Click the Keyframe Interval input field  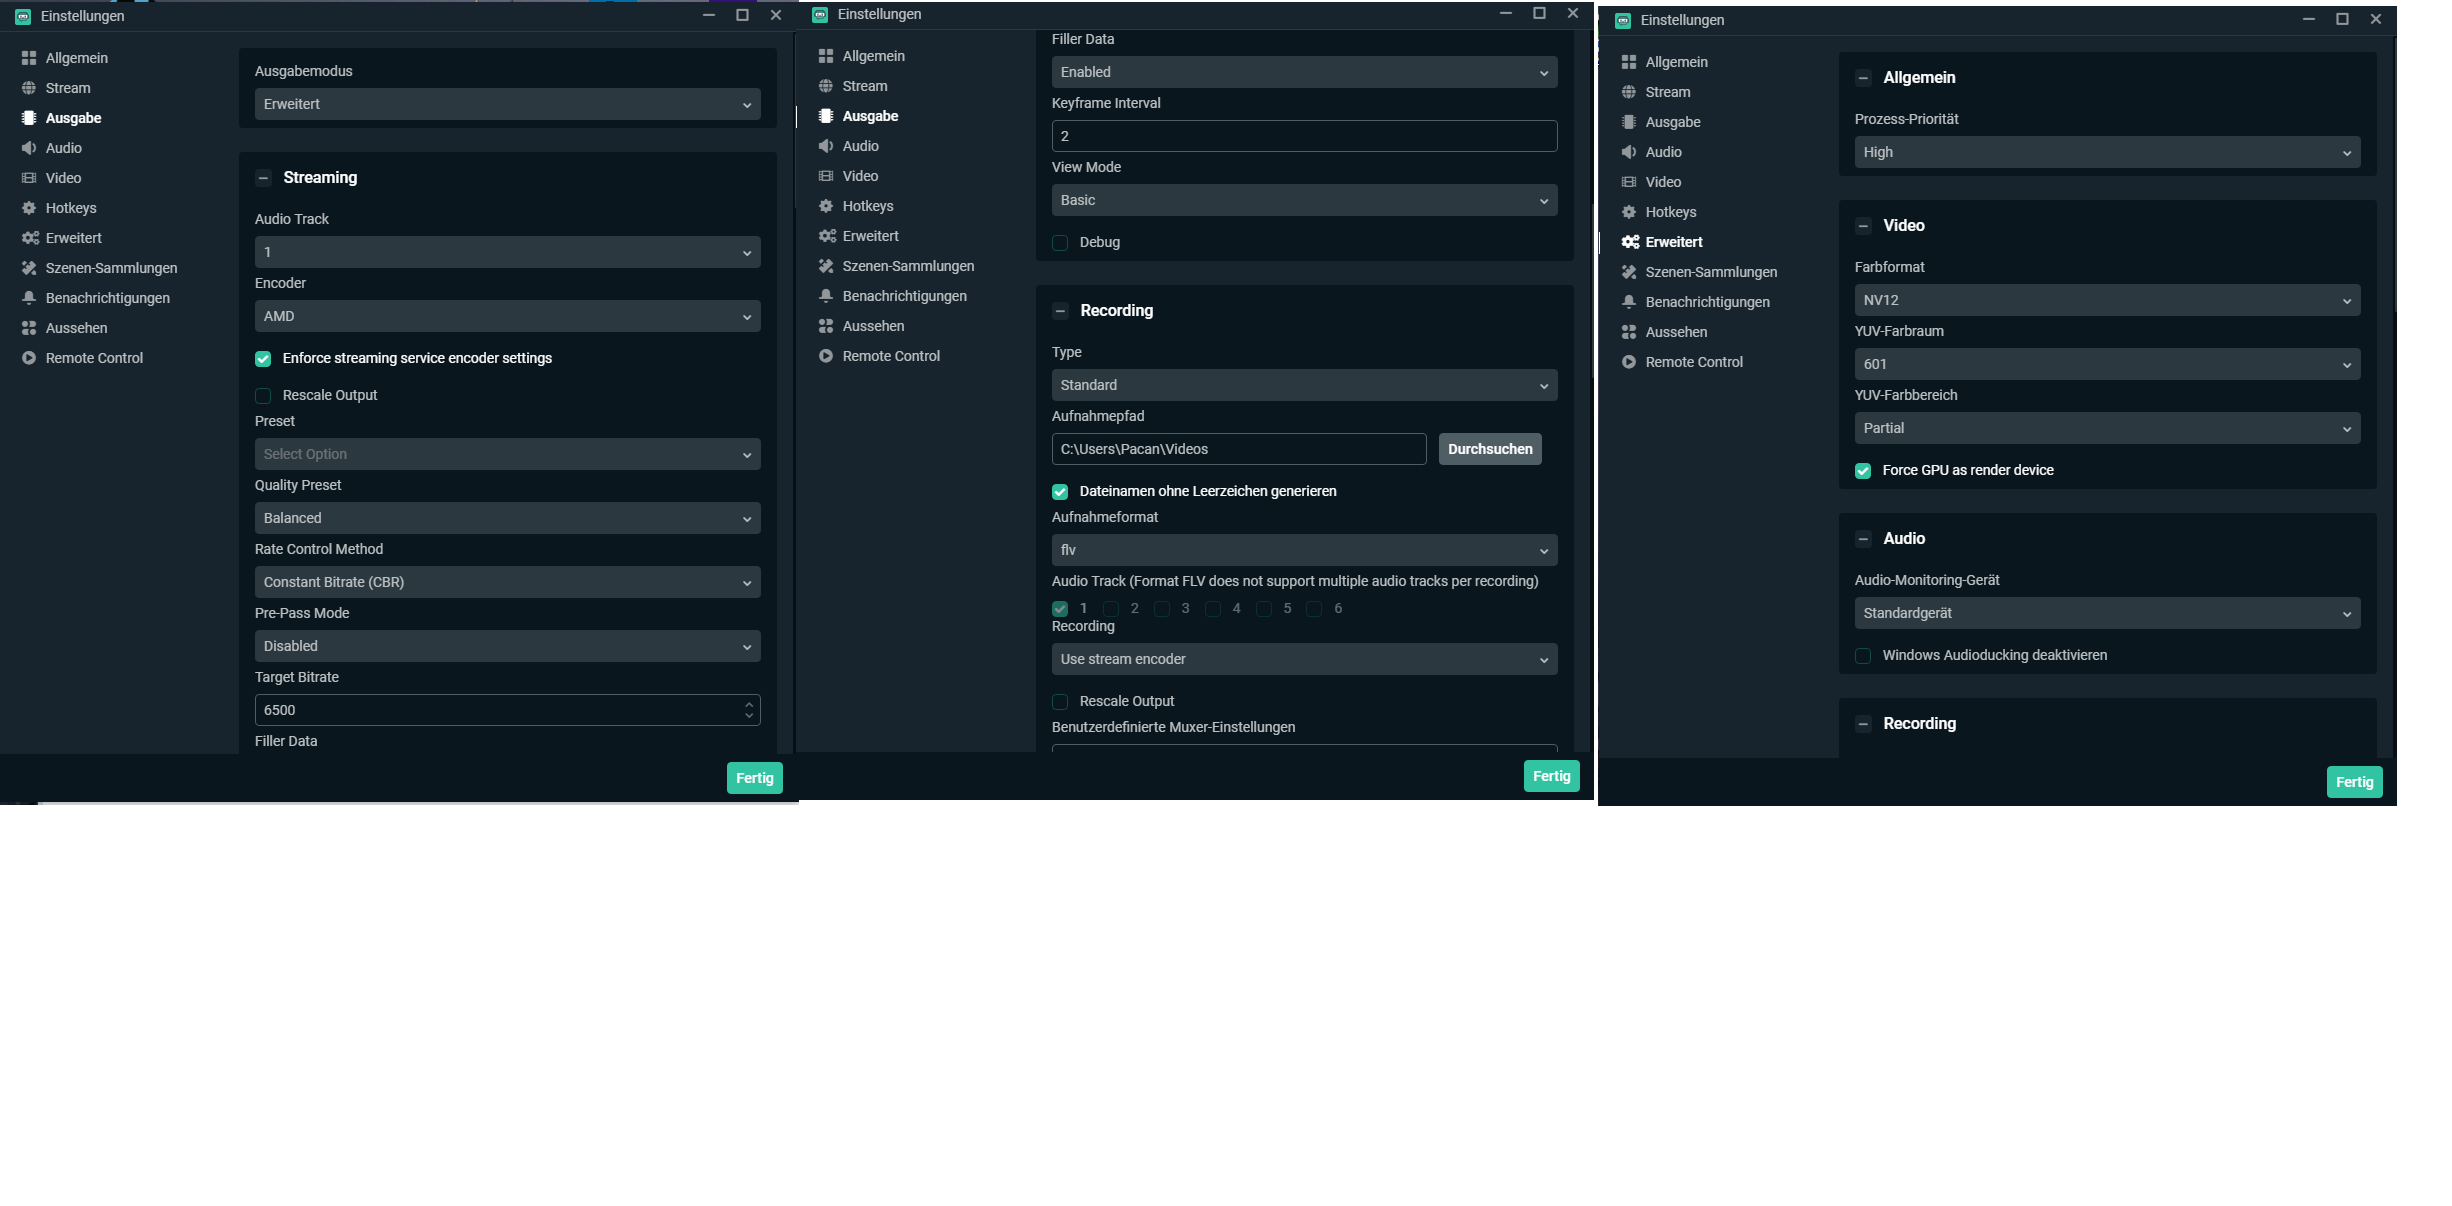click(1304, 136)
